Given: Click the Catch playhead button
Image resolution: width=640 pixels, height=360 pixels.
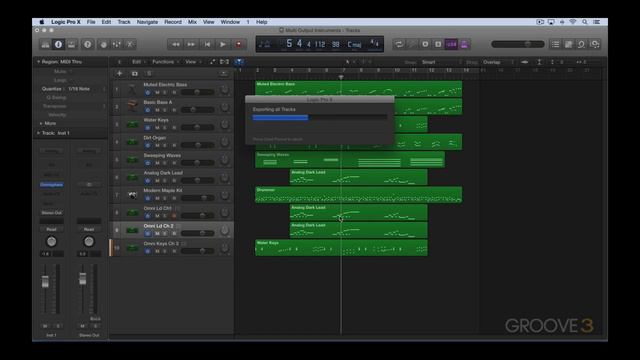Looking at the screenshot, I should point(239,62).
